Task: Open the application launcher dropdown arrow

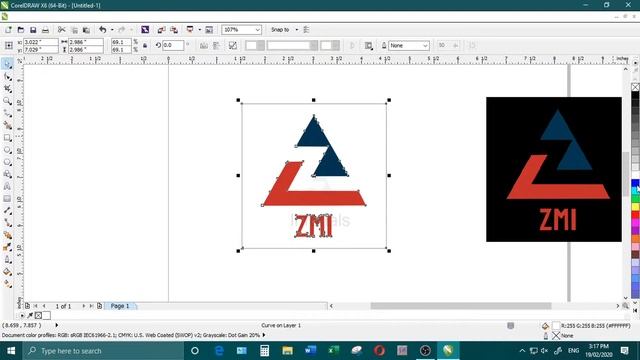Action: 200,30
